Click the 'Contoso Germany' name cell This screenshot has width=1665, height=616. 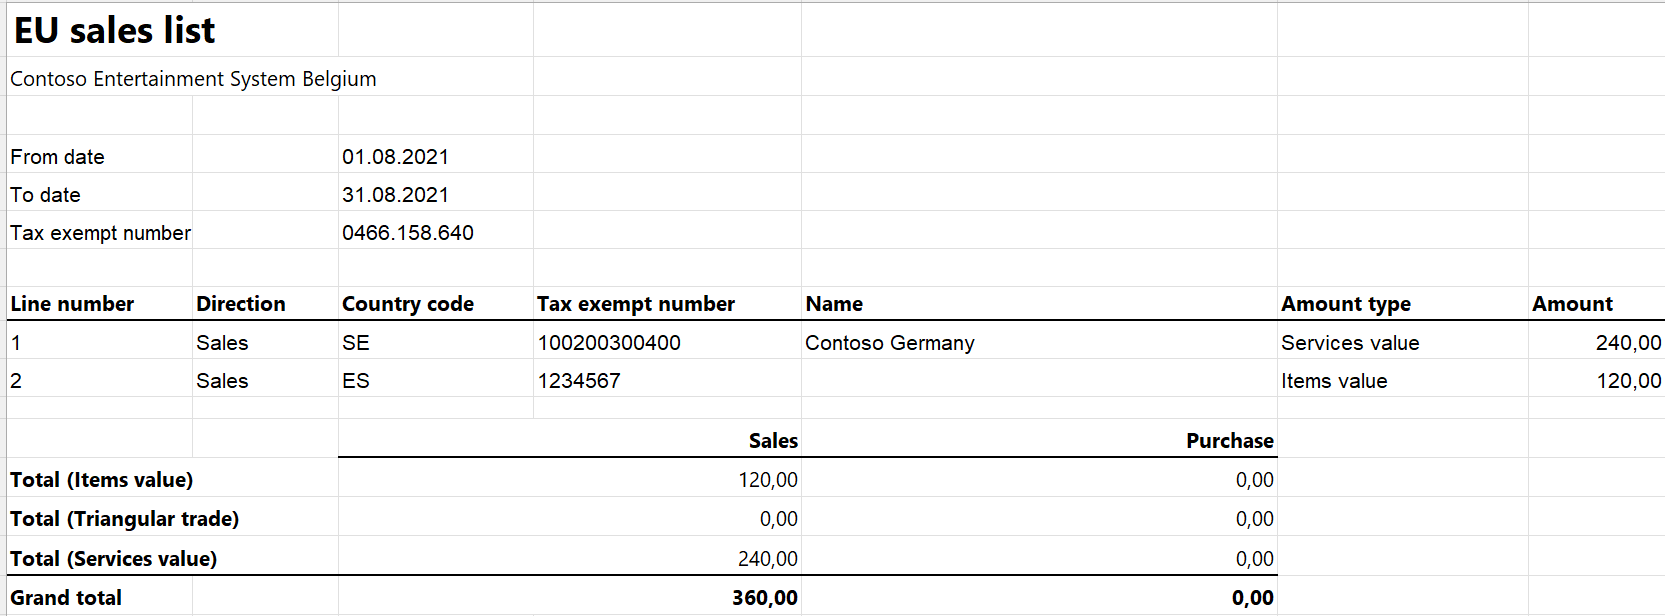click(890, 343)
